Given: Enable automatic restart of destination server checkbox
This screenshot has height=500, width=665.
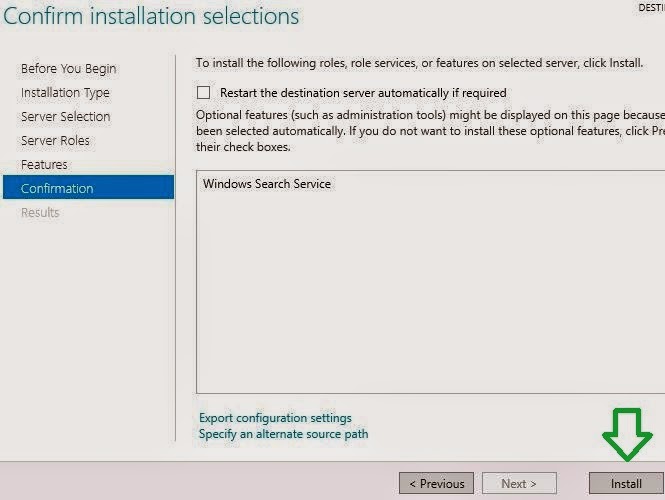Looking at the screenshot, I should [204, 92].
